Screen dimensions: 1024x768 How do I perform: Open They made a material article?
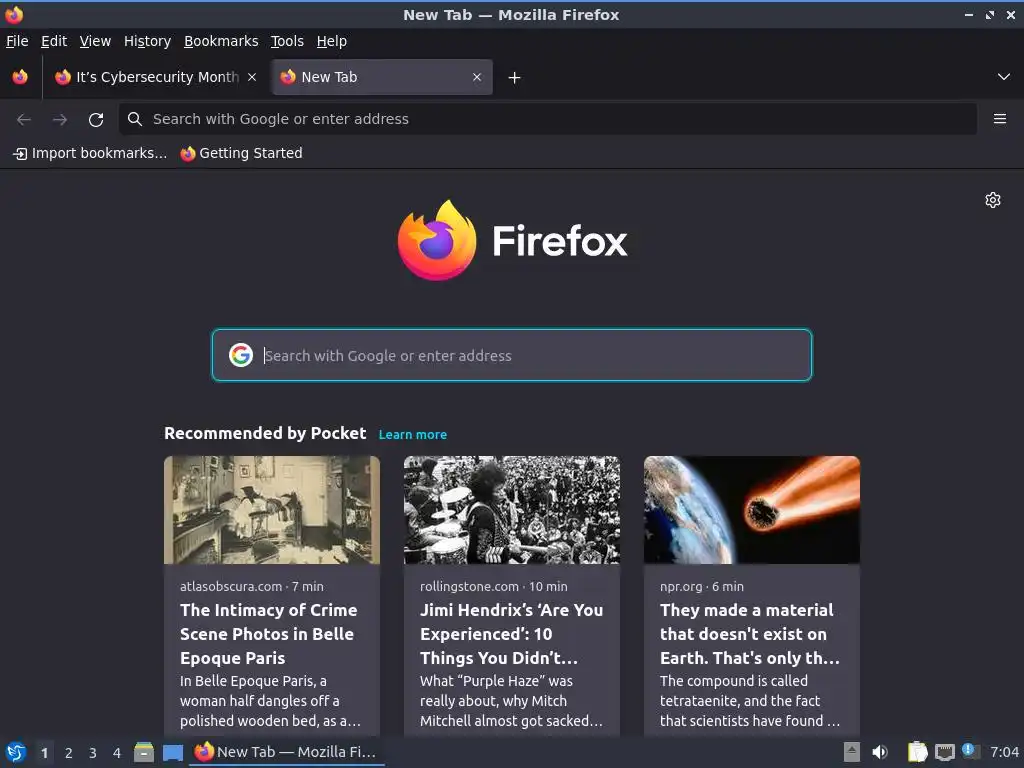pyautogui.click(x=750, y=634)
